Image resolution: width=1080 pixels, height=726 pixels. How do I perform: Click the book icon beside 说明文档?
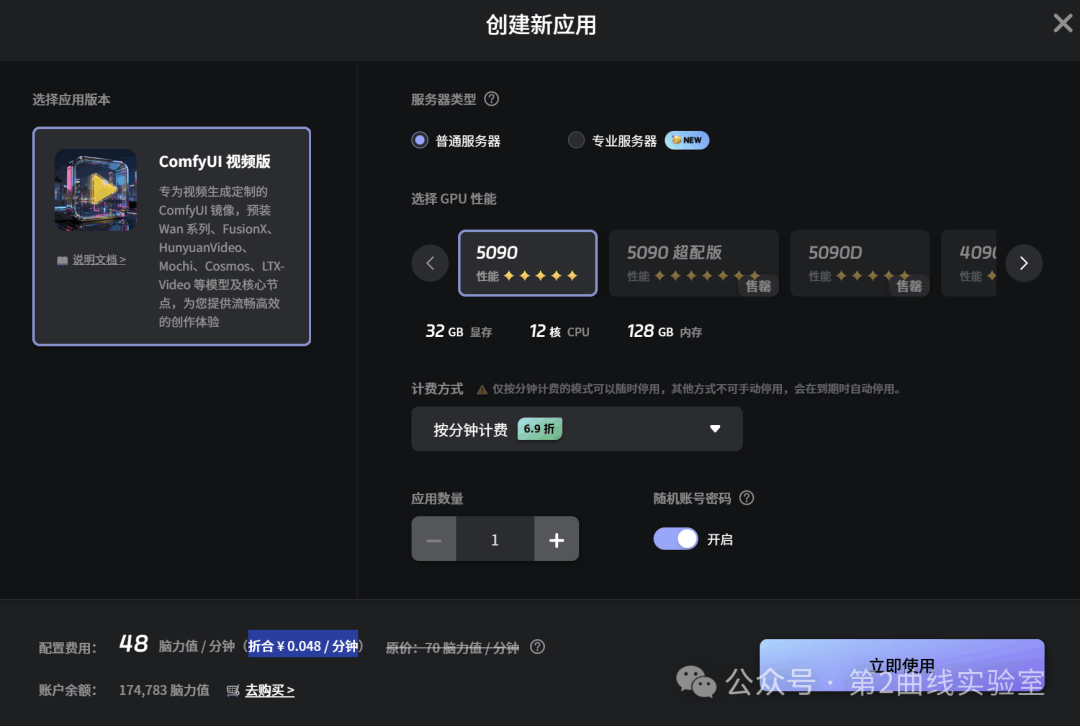tap(62, 260)
